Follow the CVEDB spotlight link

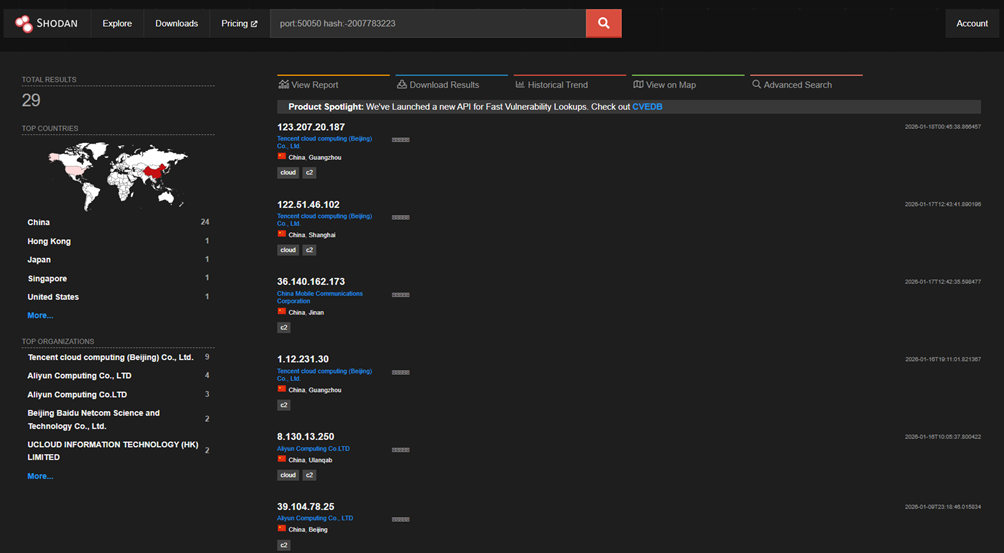[x=647, y=107]
